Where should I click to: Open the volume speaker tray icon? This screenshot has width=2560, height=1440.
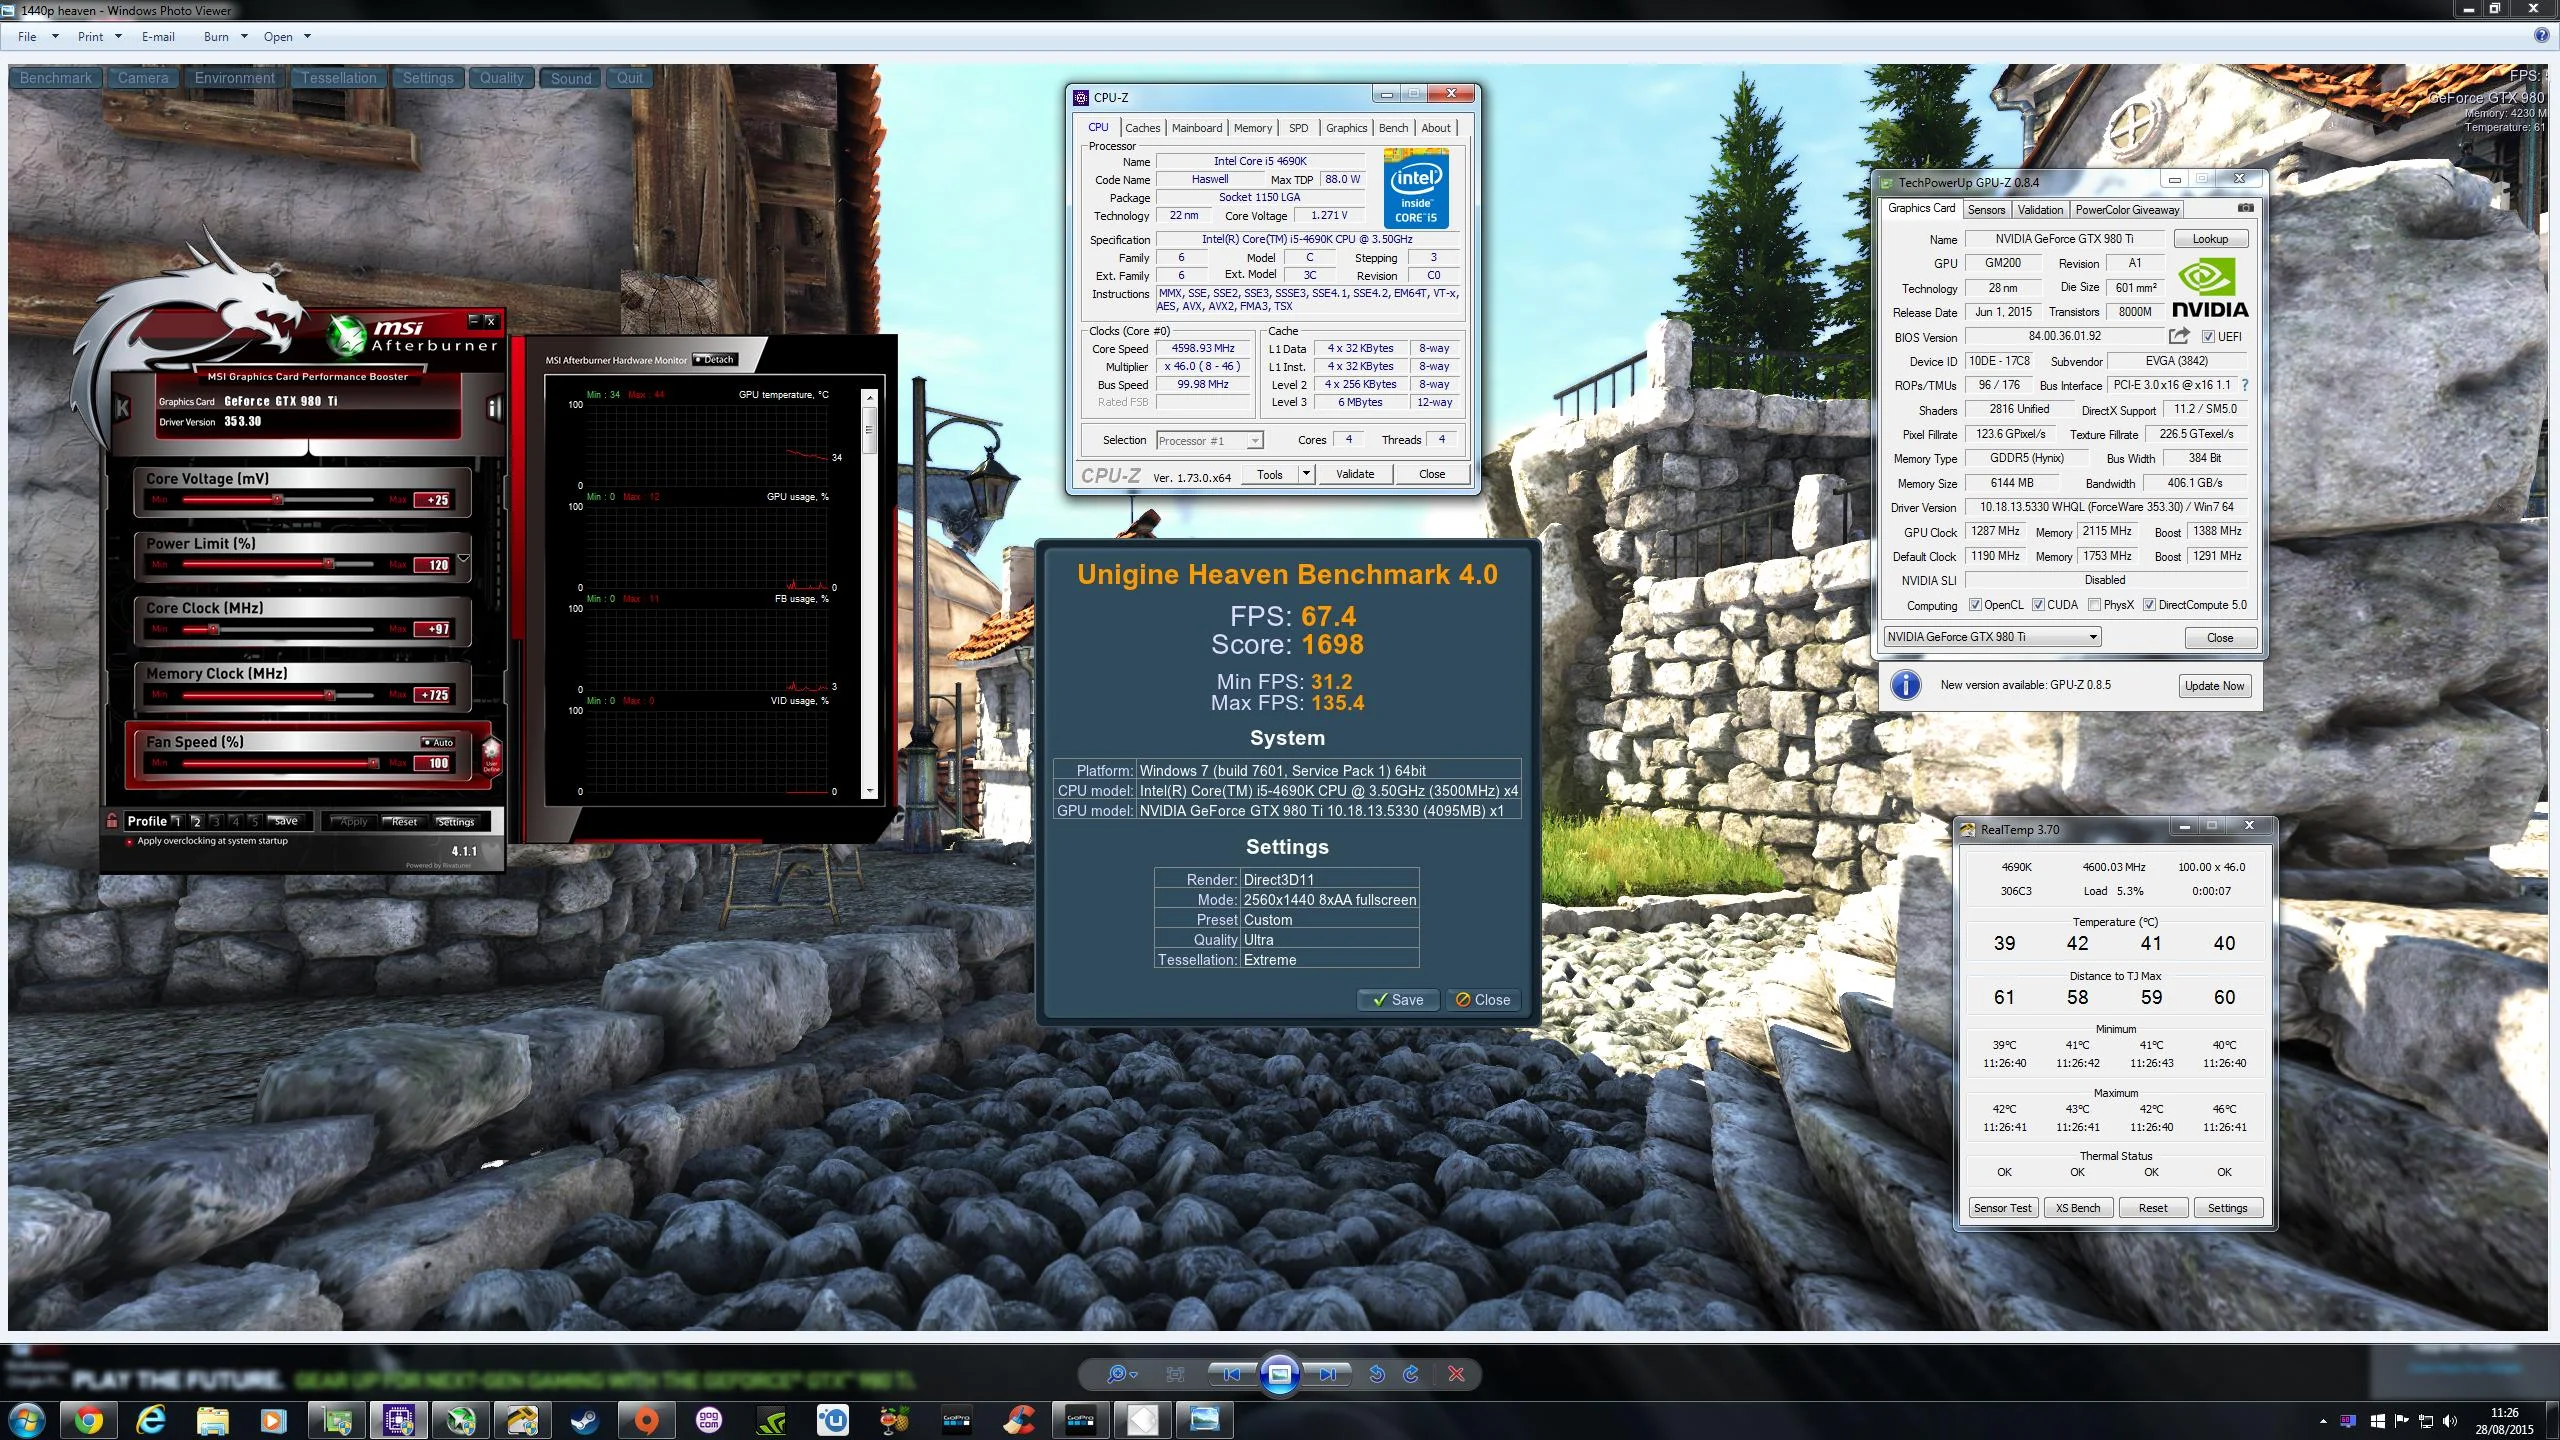tap(2449, 1421)
